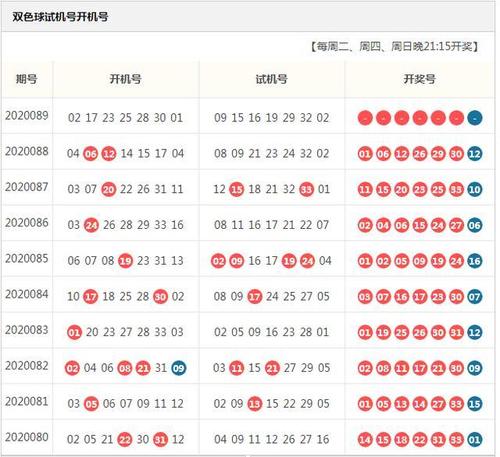Click red ball 14 in 2020080 开奖号
This screenshot has width=500, height=457.
(365, 439)
